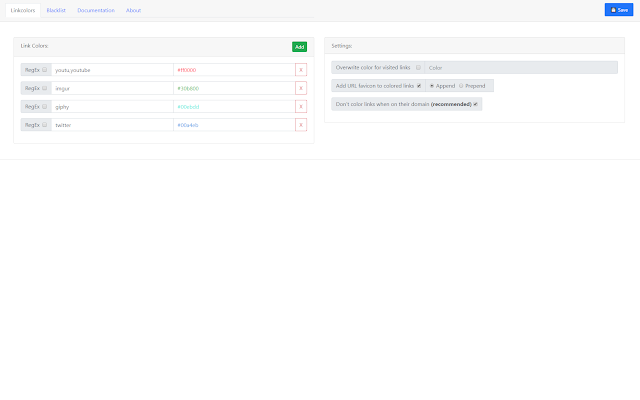Edit the youtube pattern field
640x400 pixels.
pos(112,70)
